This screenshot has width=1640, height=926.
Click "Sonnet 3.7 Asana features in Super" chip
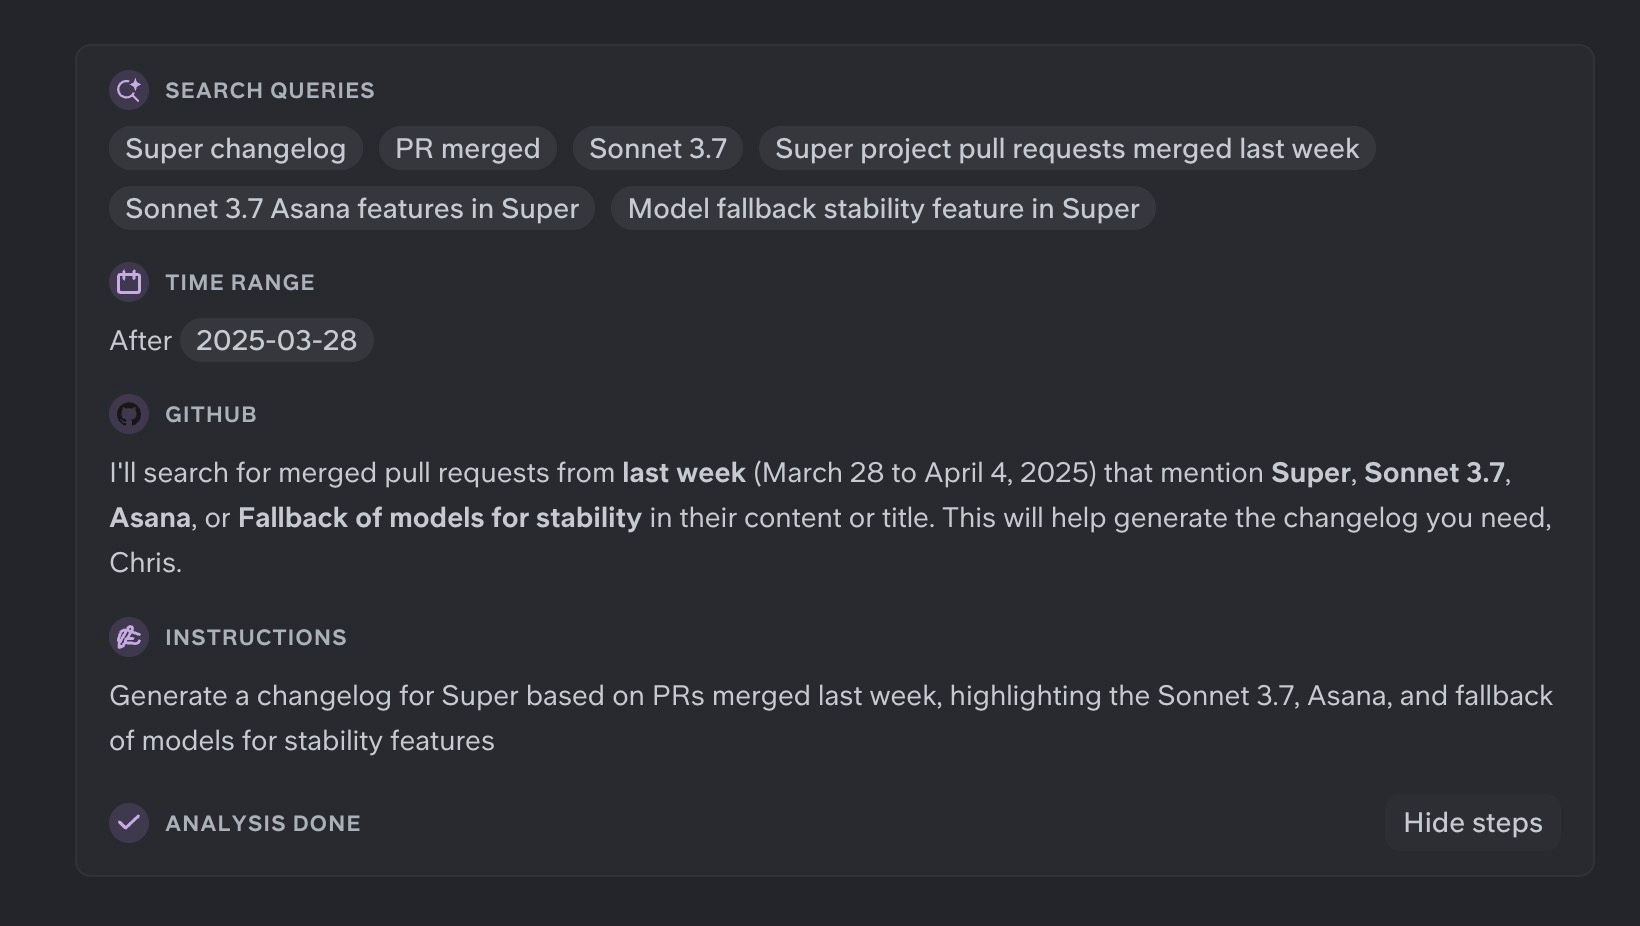pos(351,209)
